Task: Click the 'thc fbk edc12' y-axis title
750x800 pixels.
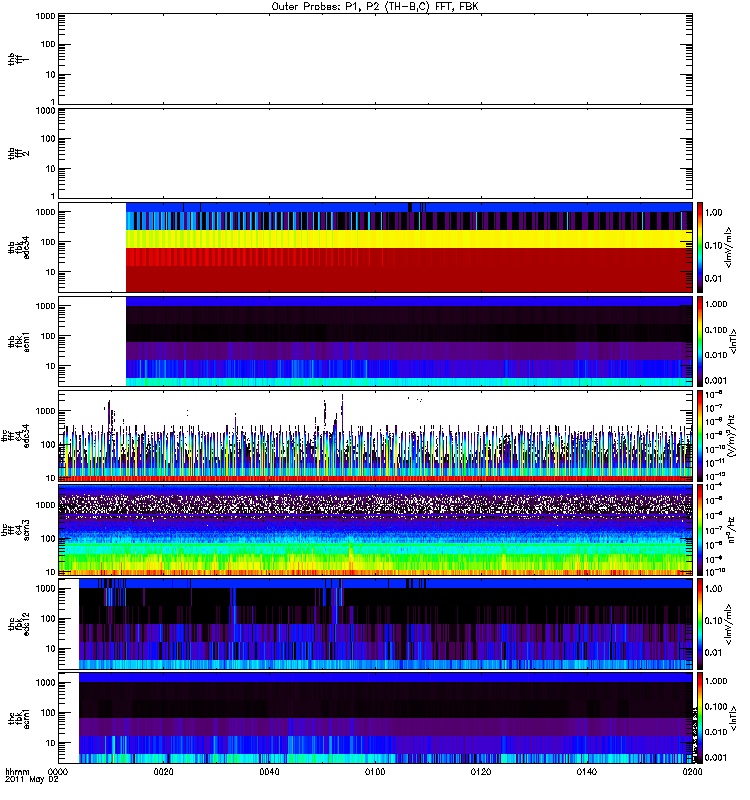Action: pyautogui.click(x=18, y=624)
